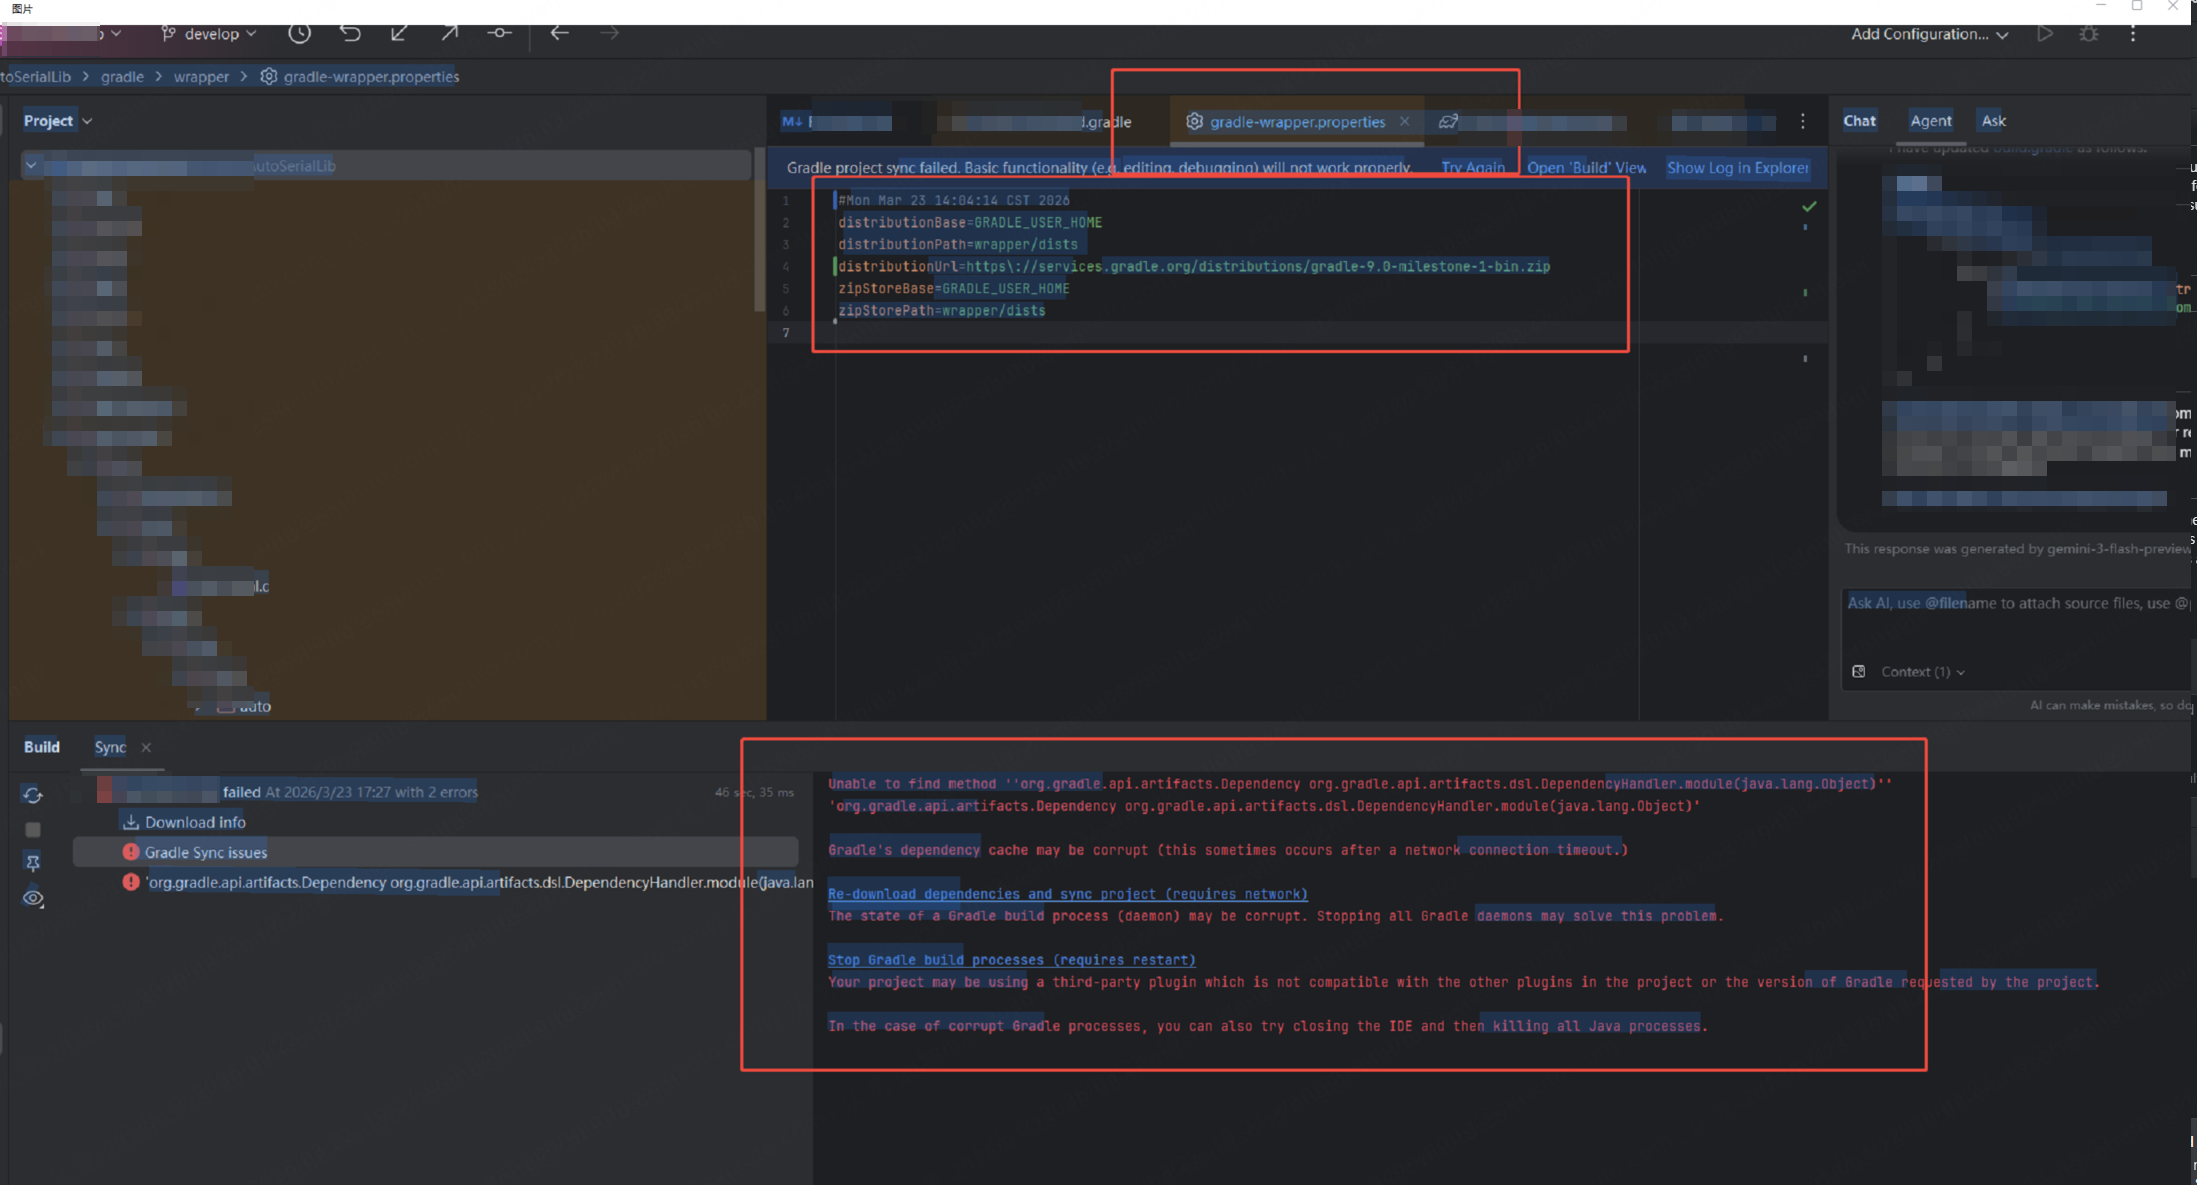Click the back navigation arrow in the toolbar
The height and width of the screenshot is (1185, 2197).
coord(559,33)
